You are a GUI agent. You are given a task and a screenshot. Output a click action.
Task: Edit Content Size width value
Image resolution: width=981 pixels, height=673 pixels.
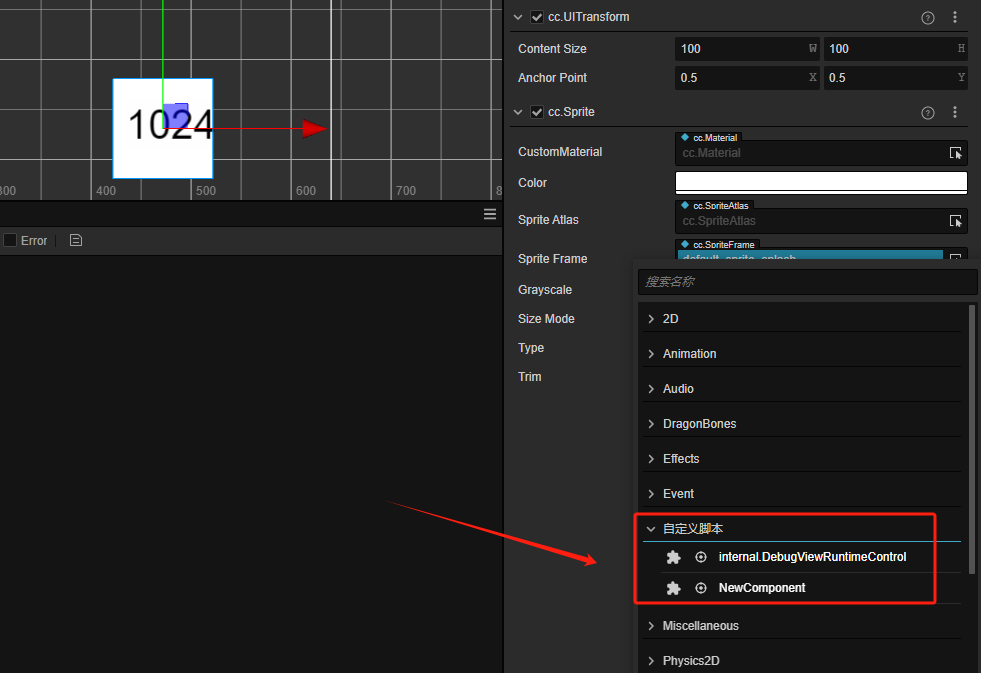click(x=747, y=49)
